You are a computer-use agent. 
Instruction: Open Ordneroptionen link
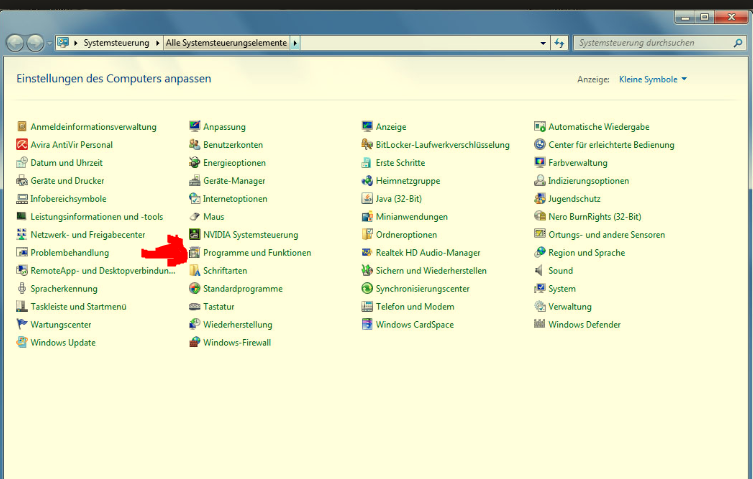click(406, 234)
